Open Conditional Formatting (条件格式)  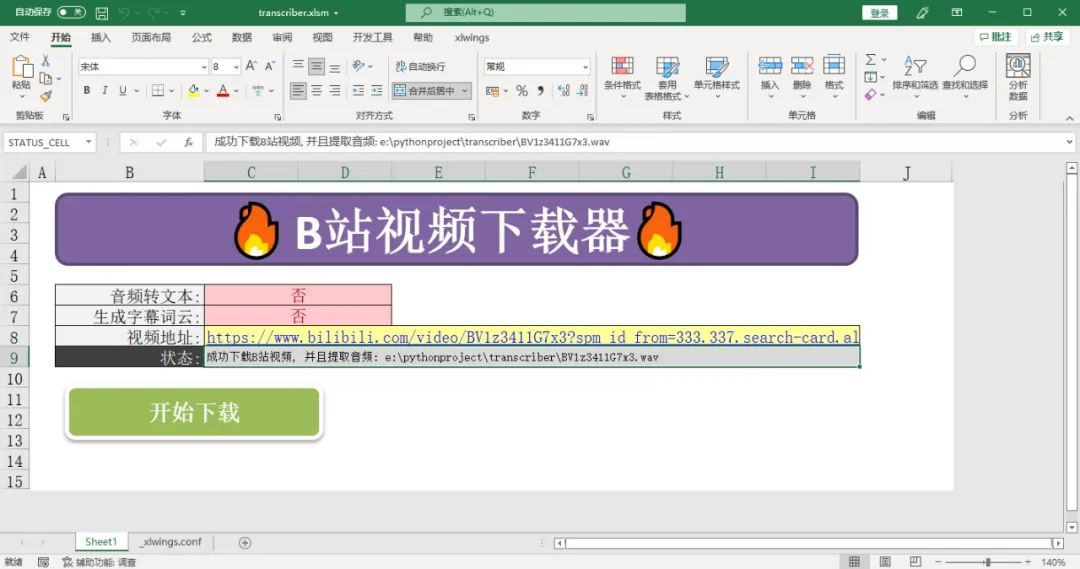[622, 74]
